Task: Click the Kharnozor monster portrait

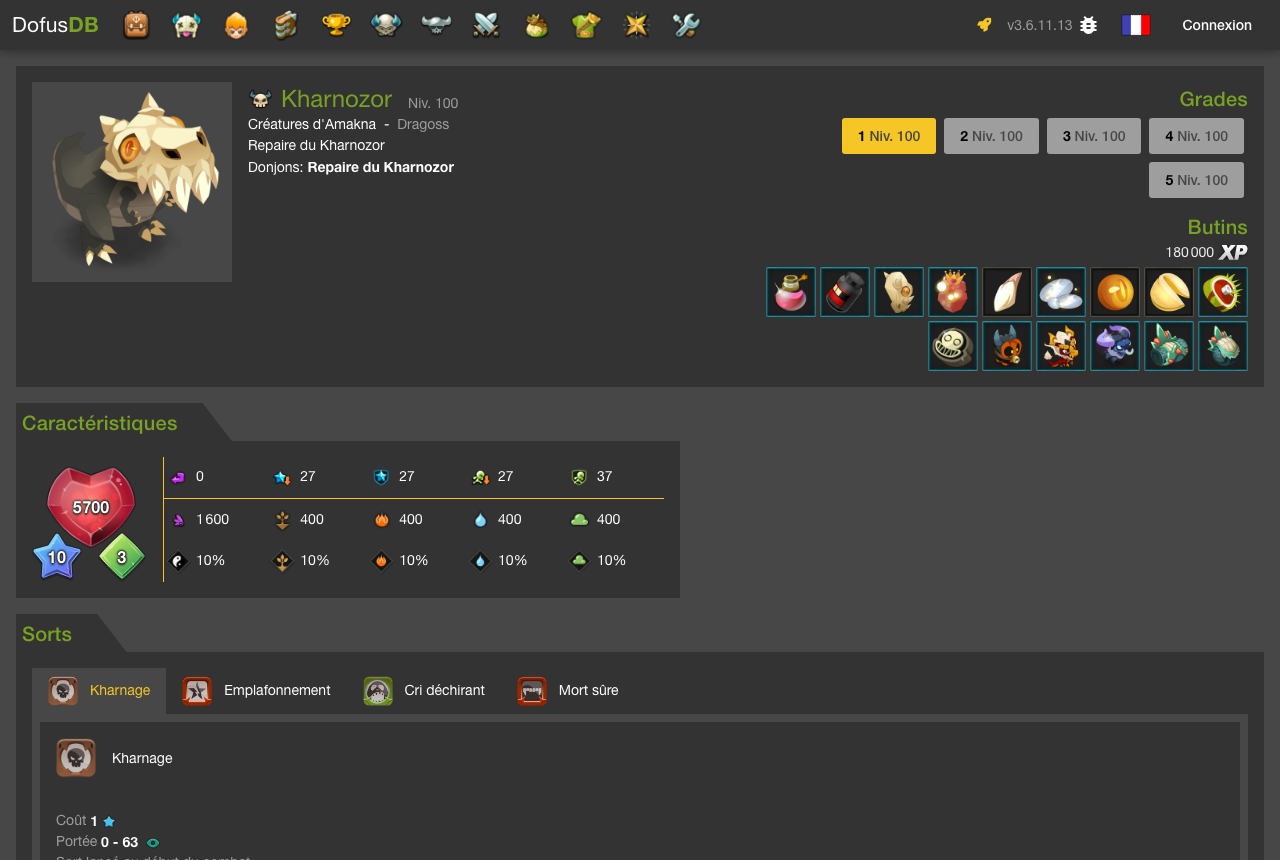Action: pos(132,182)
